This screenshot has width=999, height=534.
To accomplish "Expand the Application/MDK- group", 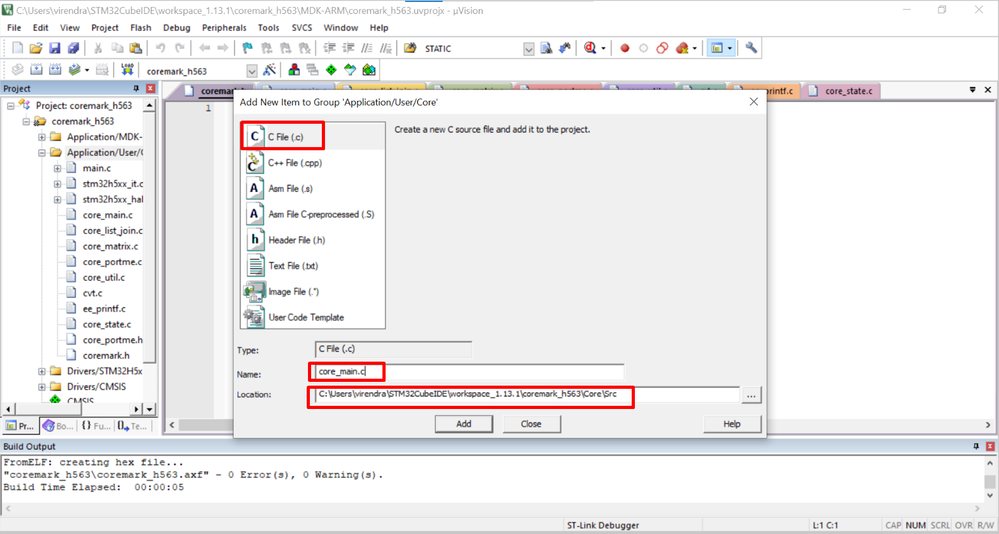I will (41, 137).
